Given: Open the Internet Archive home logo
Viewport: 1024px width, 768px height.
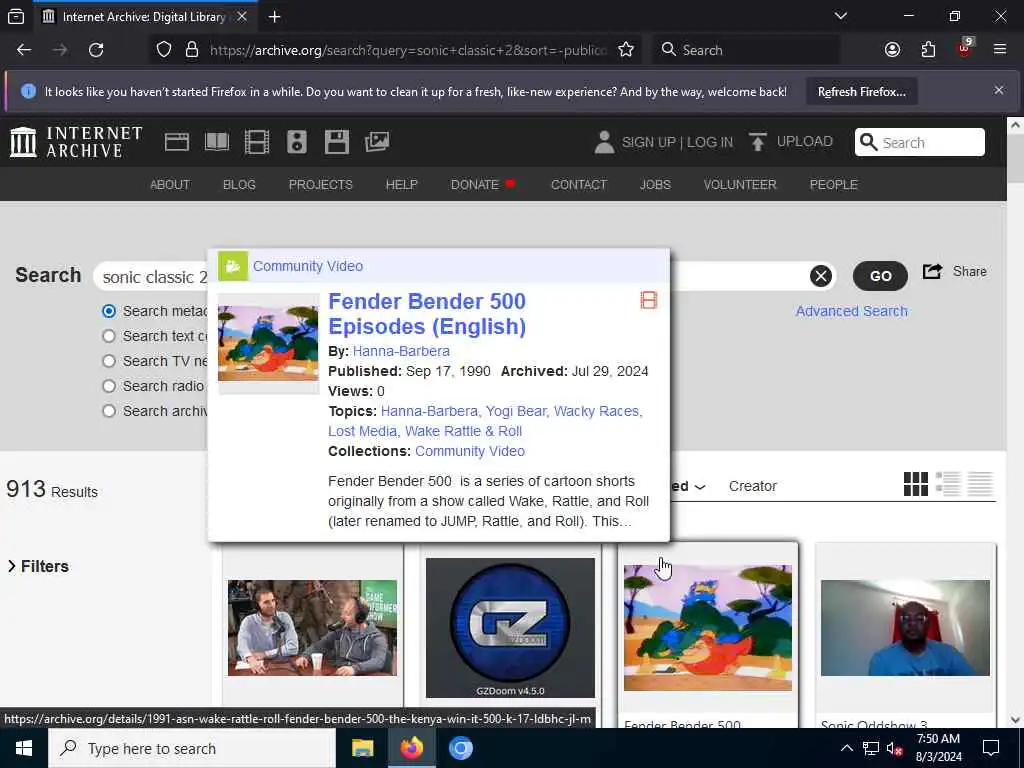Looking at the screenshot, I should 76,142.
